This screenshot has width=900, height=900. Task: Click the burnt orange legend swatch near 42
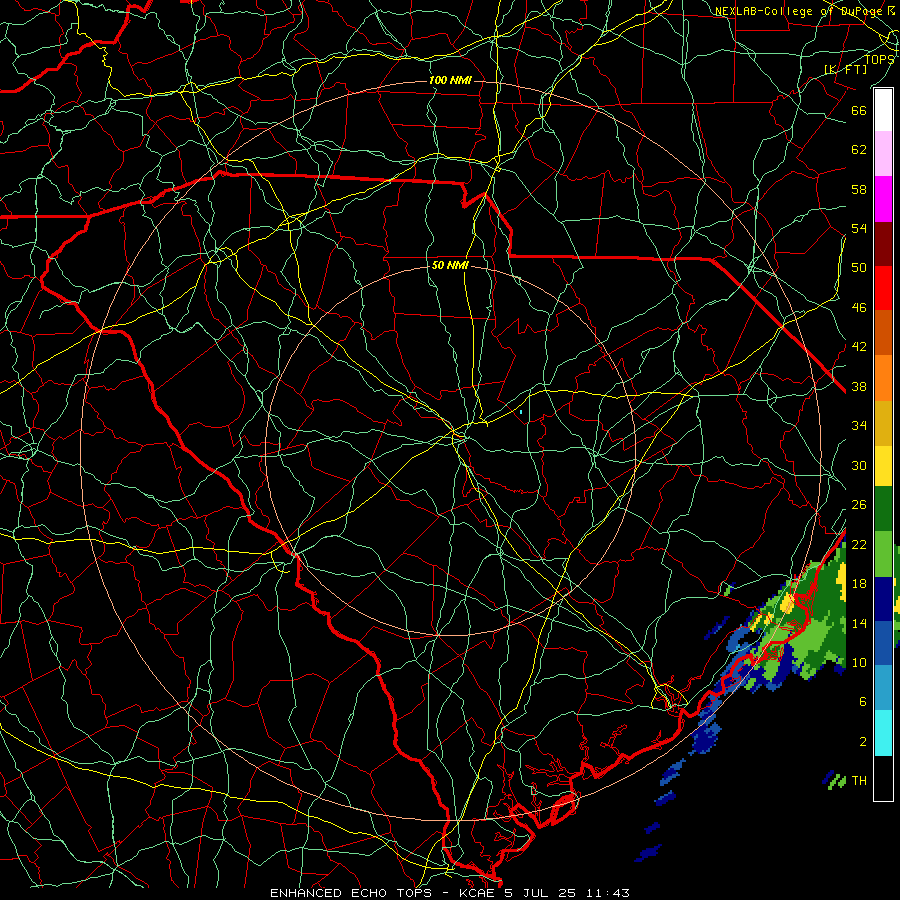click(x=883, y=333)
